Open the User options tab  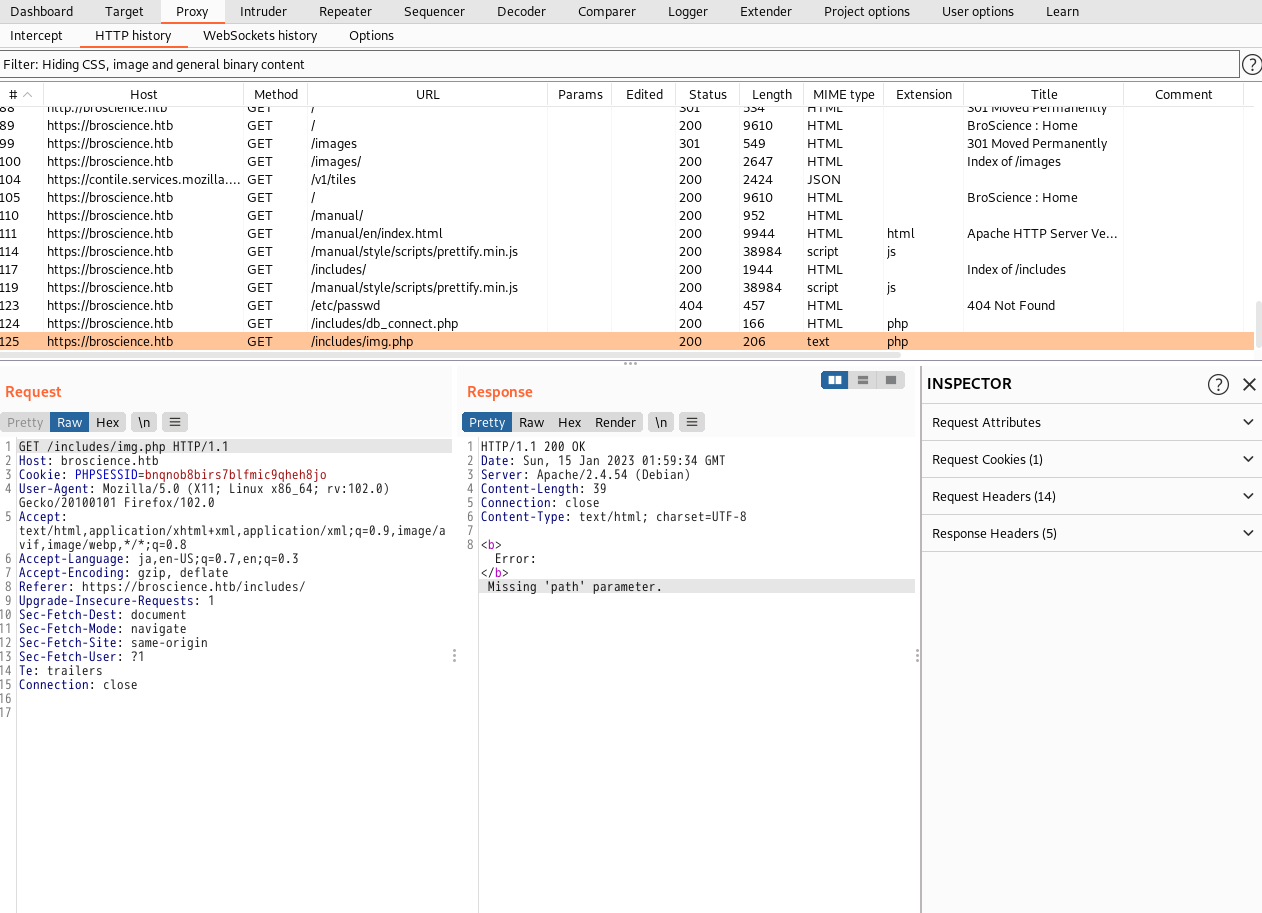[977, 11]
